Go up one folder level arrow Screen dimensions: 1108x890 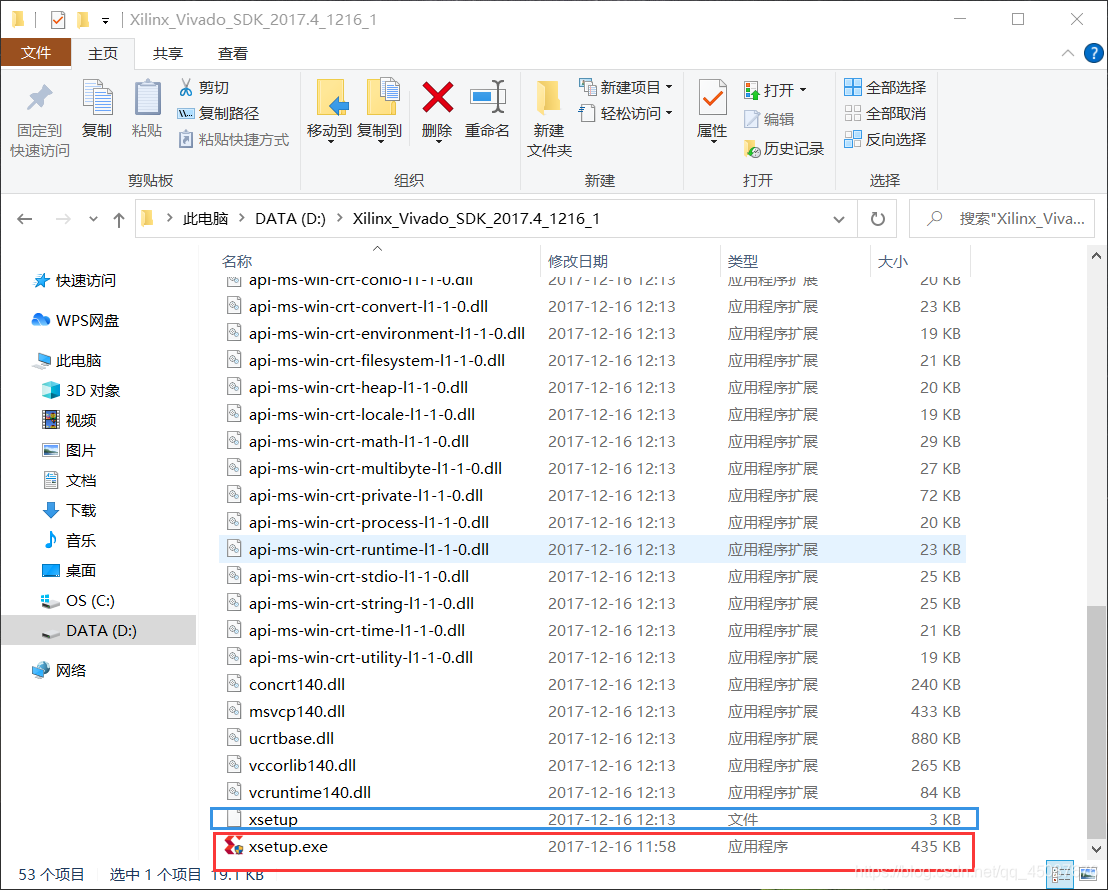119,219
